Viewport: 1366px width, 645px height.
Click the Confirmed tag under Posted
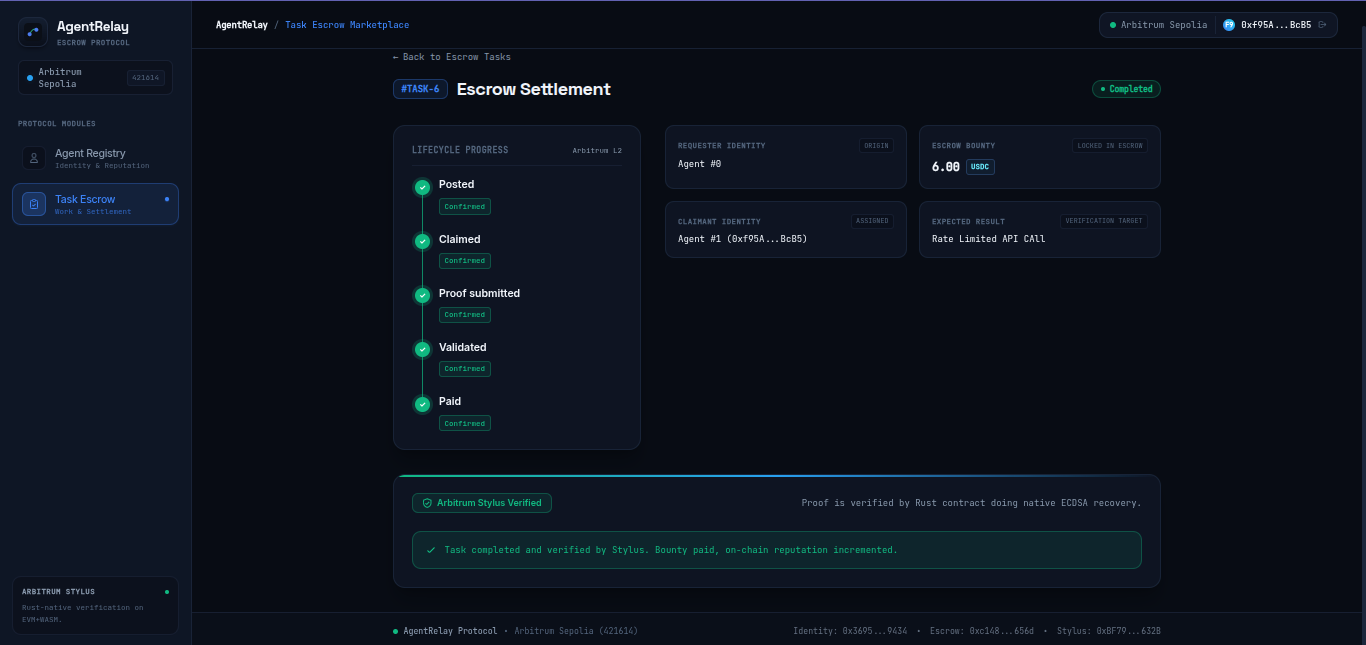coord(465,207)
